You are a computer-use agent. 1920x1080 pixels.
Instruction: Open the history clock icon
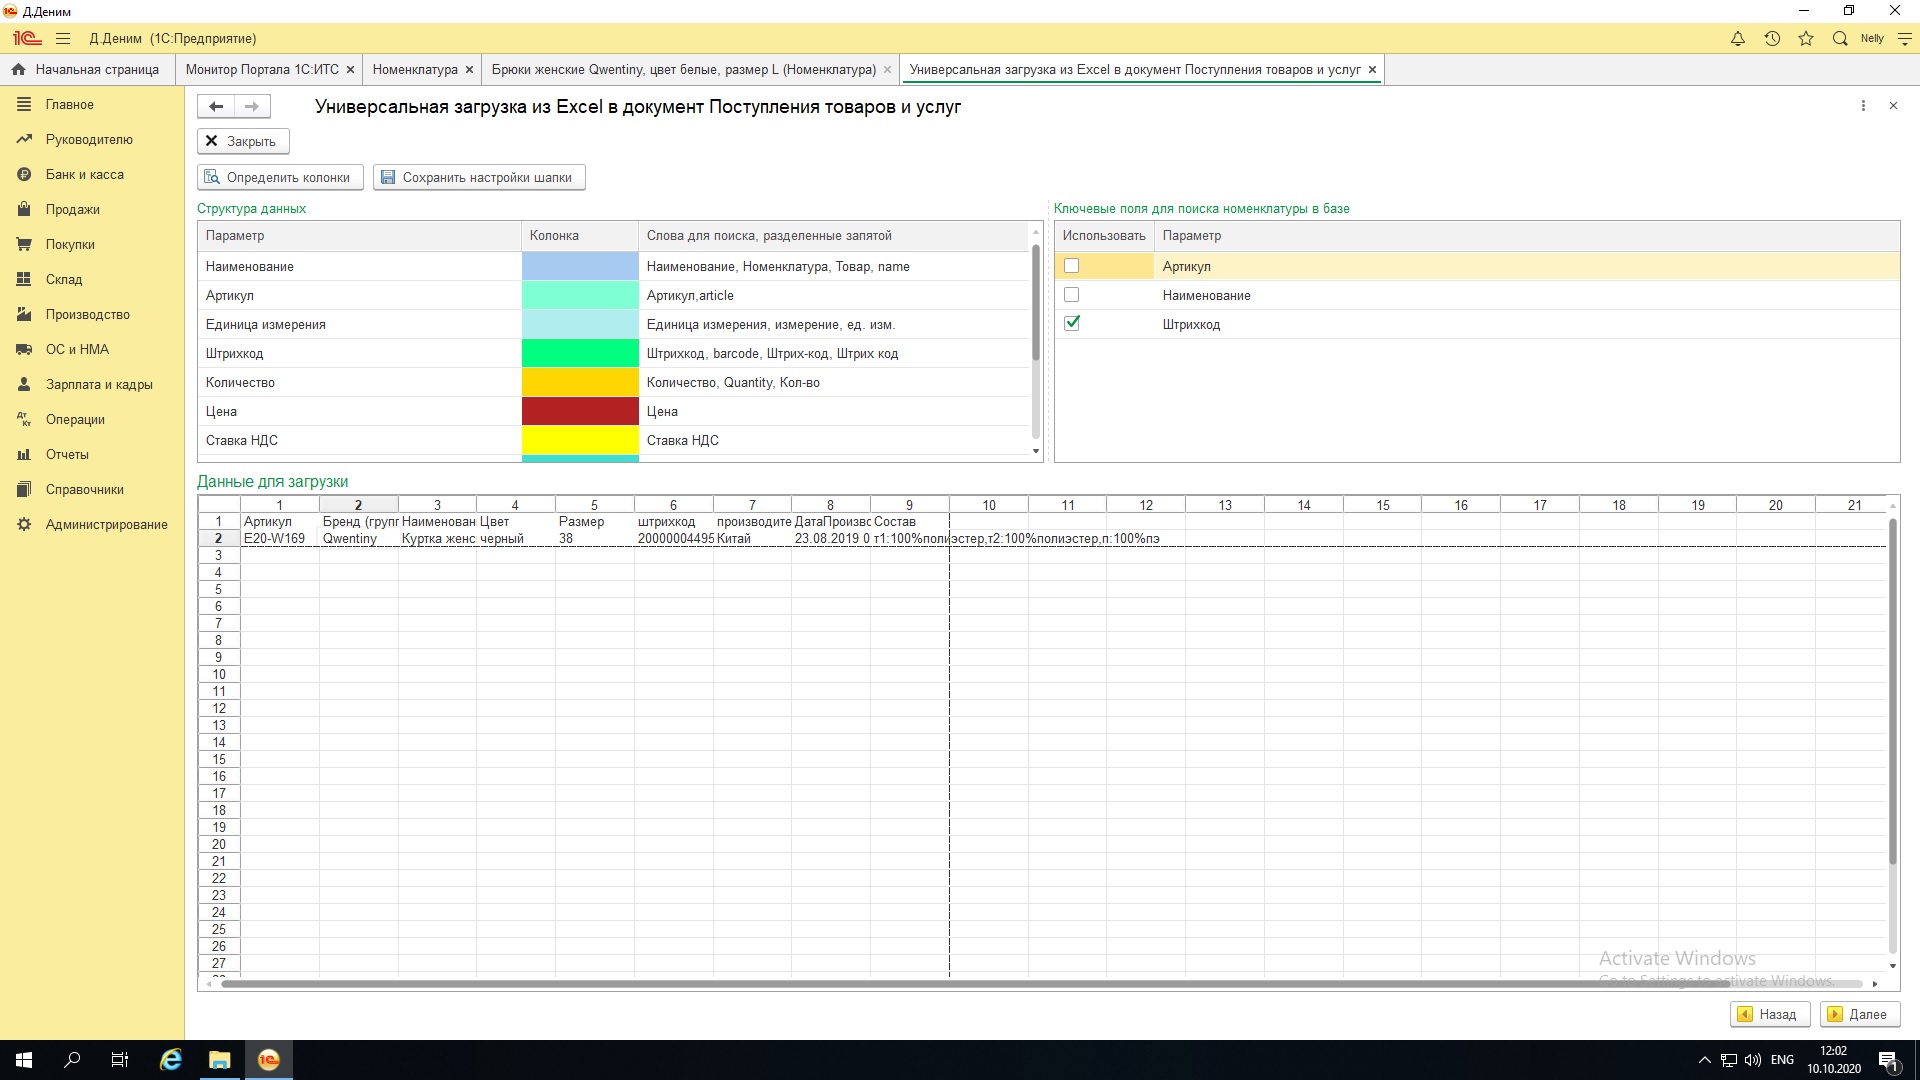[1772, 39]
